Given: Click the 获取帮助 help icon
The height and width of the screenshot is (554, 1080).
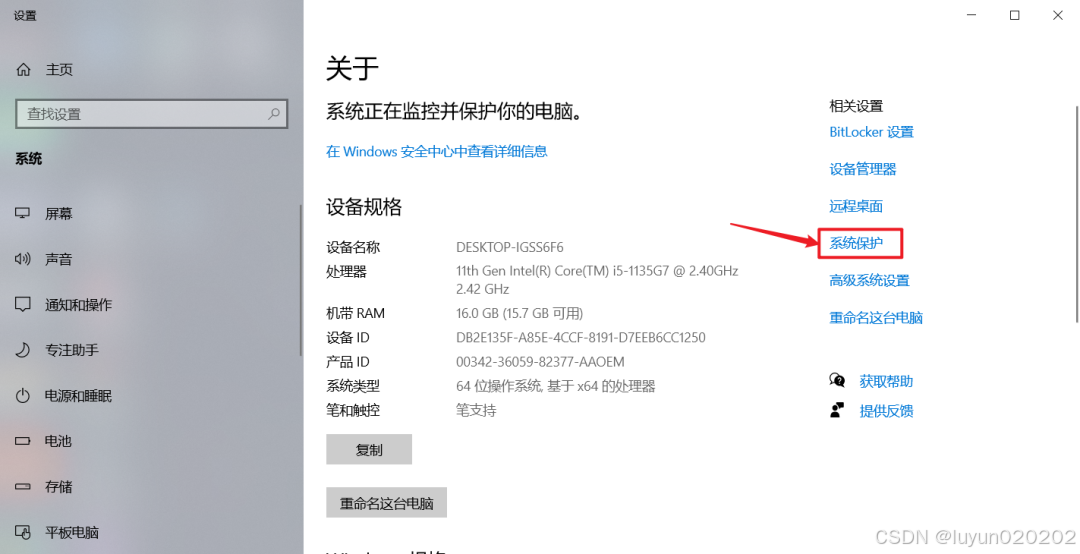Looking at the screenshot, I should point(837,380).
